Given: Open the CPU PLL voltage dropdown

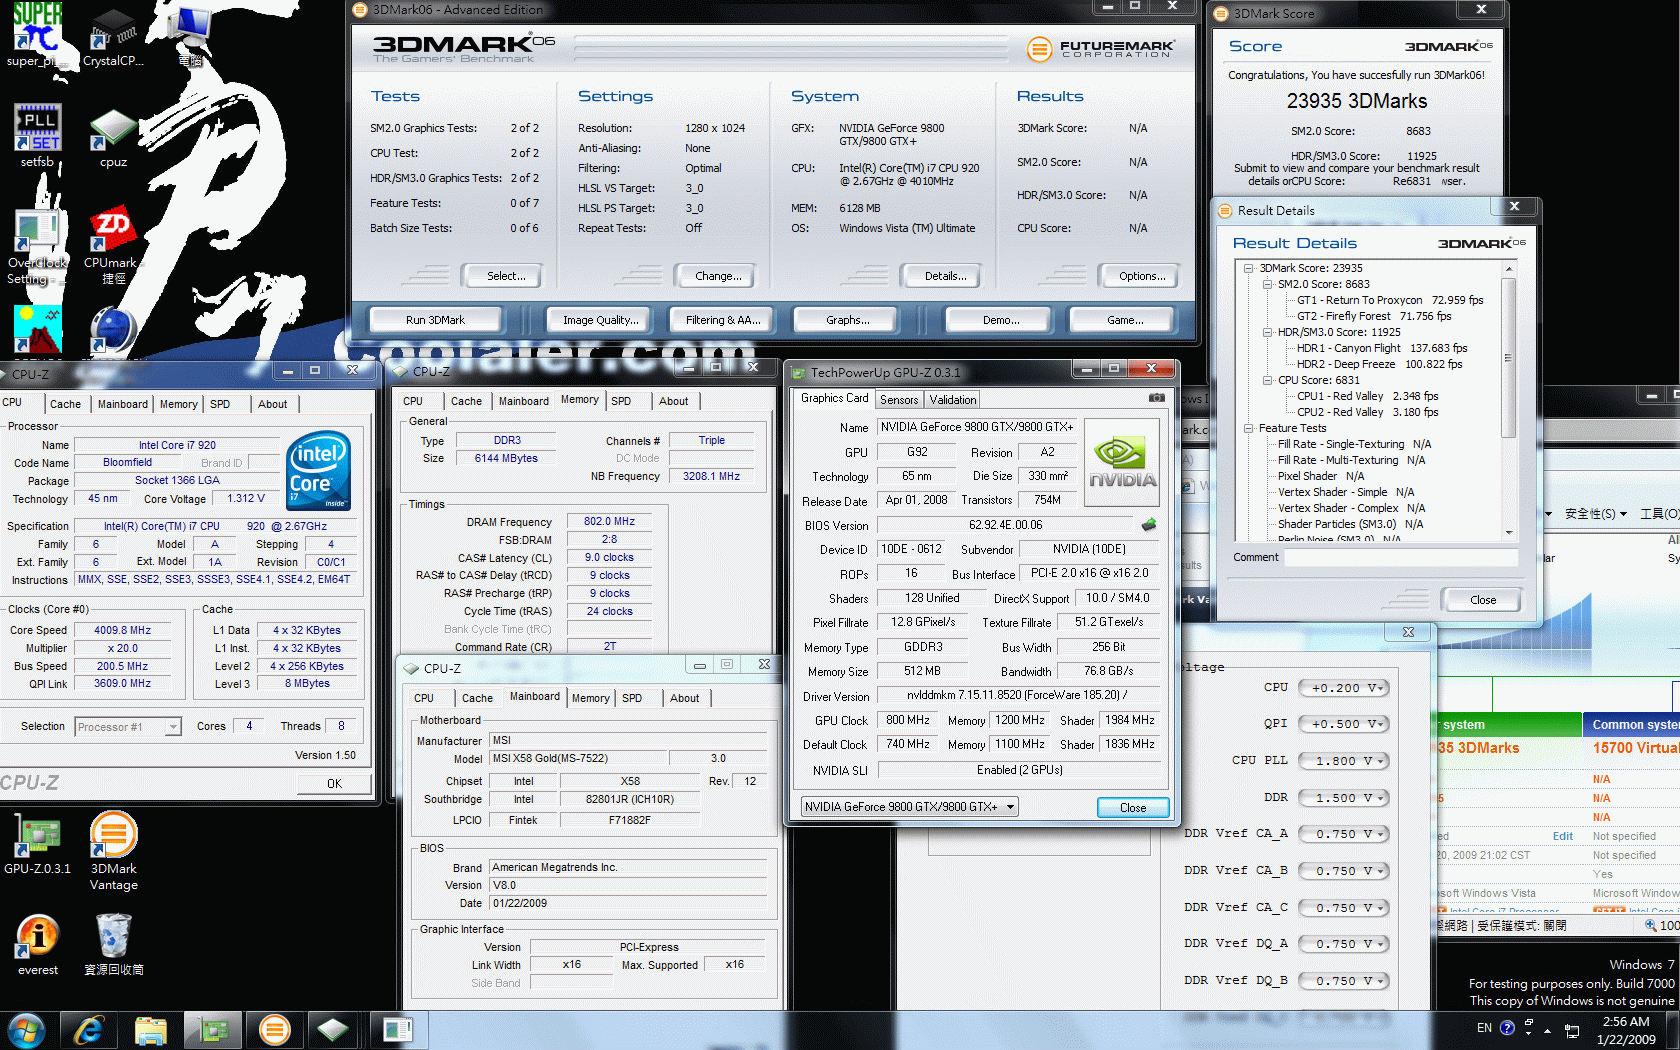Looking at the screenshot, I should click(1345, 761).
